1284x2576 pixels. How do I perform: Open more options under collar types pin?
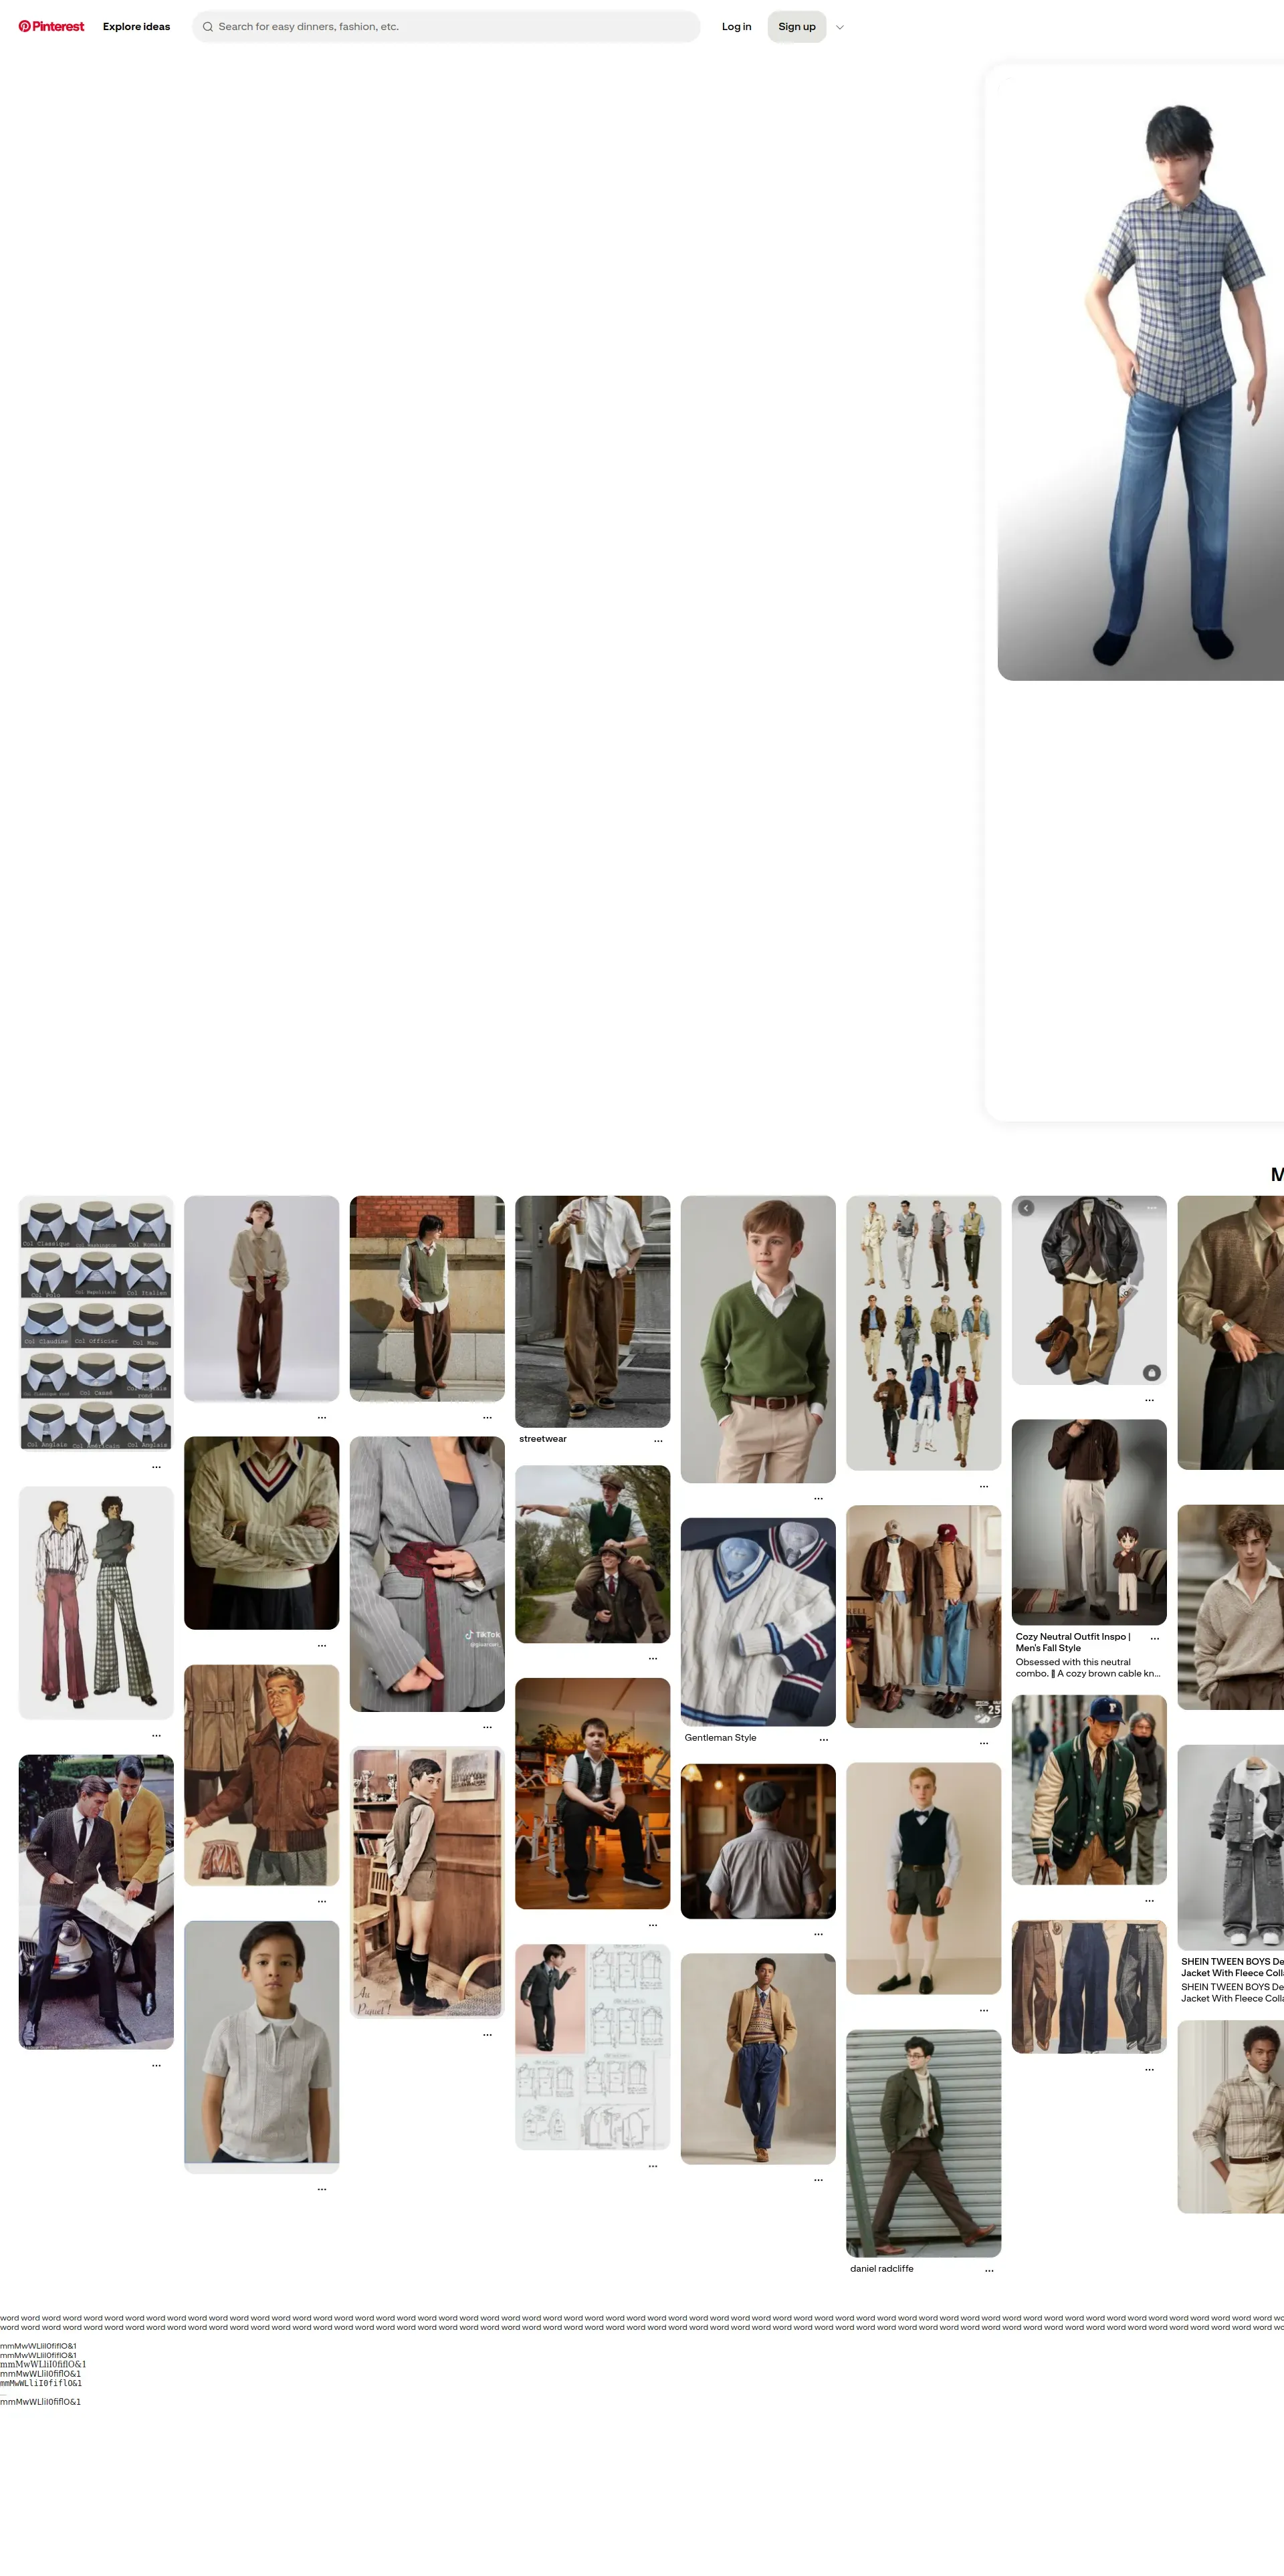[156, 1466]
